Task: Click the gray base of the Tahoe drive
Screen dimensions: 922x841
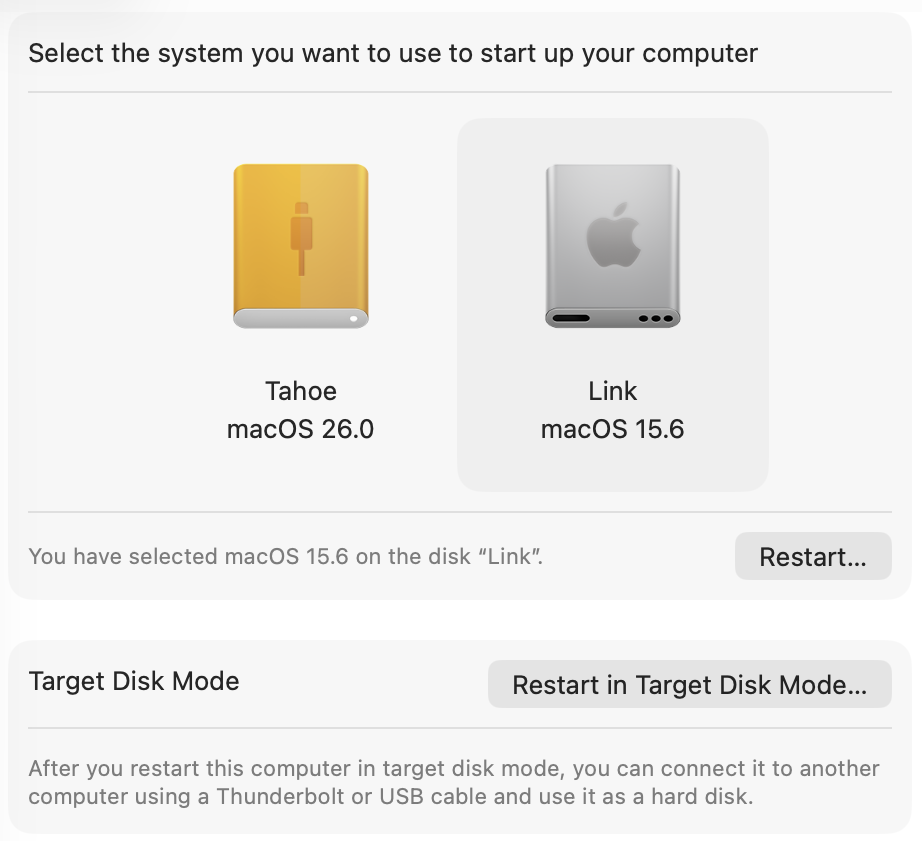Action: [x=300, y=318]
